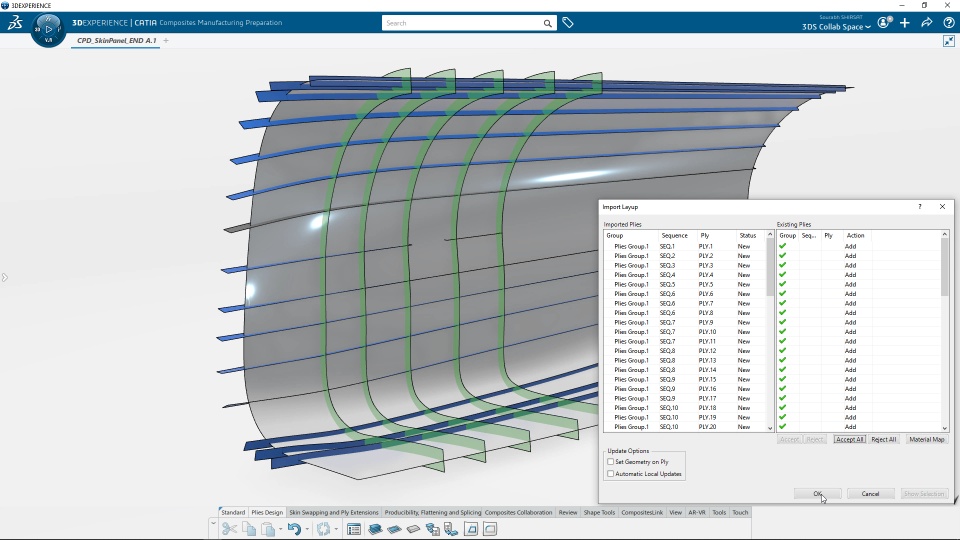Open the 3DS Collab Space dropdown

click(x=836, y=27)
